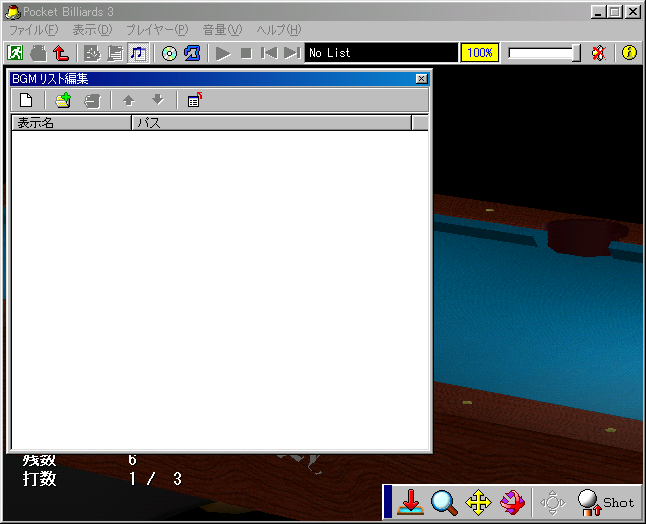Click the blue music loop icon
Viewport: 646px width, 524px height.
pyautogui.click(x=192, y=53)
